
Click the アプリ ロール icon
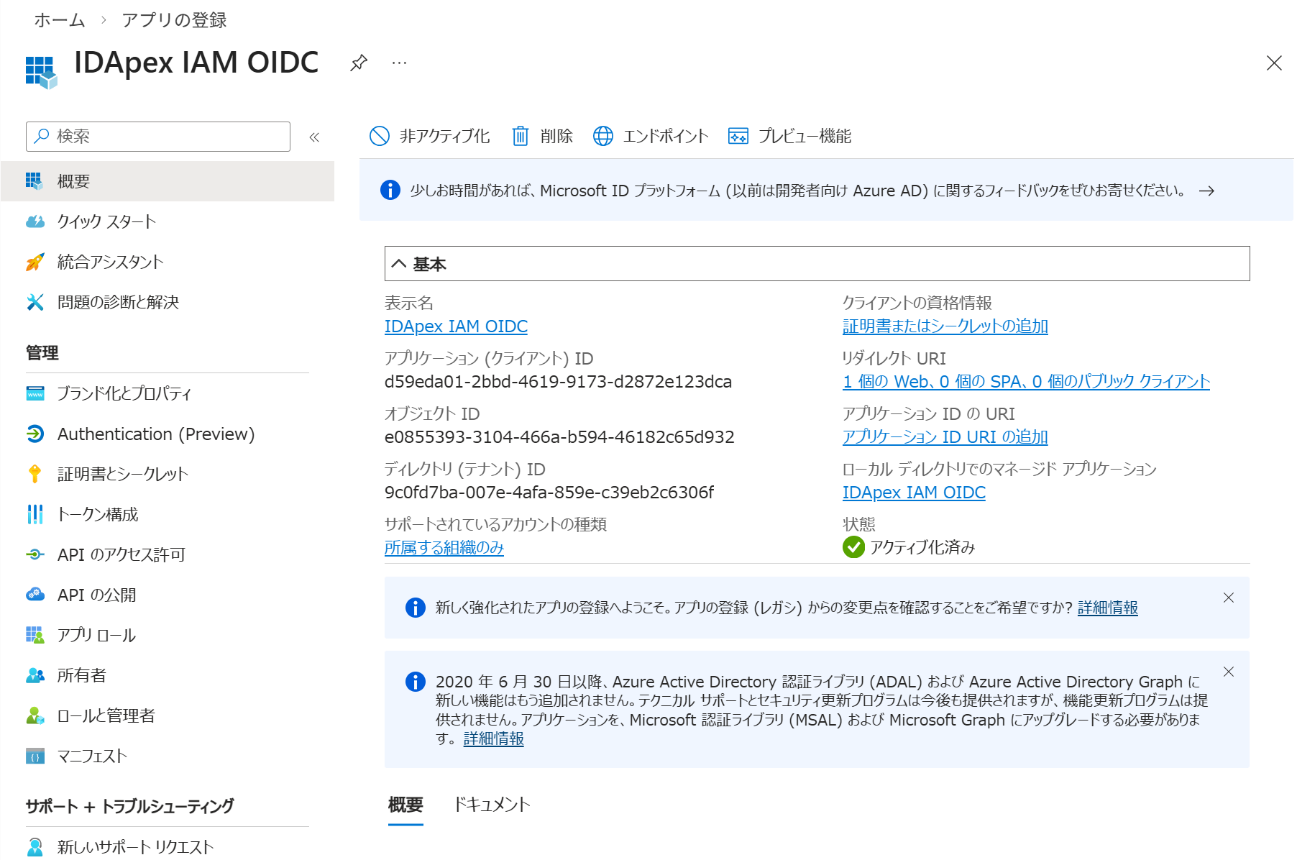click(x=35, y=635)
